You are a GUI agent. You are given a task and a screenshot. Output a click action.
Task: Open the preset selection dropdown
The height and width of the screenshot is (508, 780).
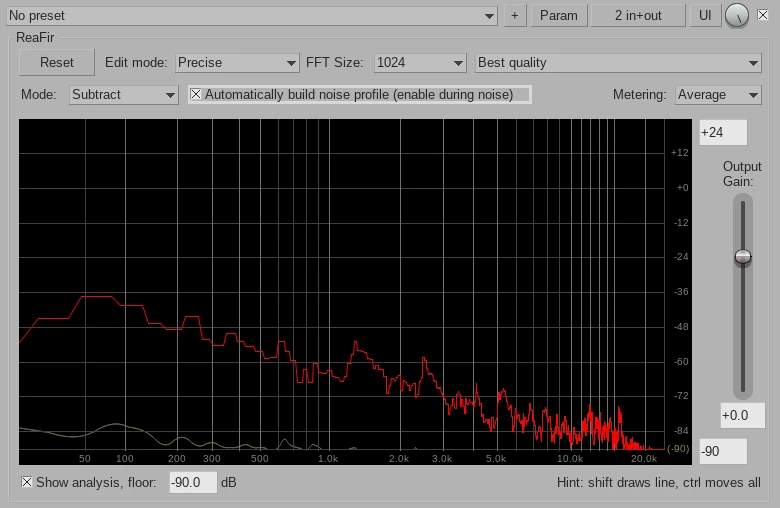point(250,16)
